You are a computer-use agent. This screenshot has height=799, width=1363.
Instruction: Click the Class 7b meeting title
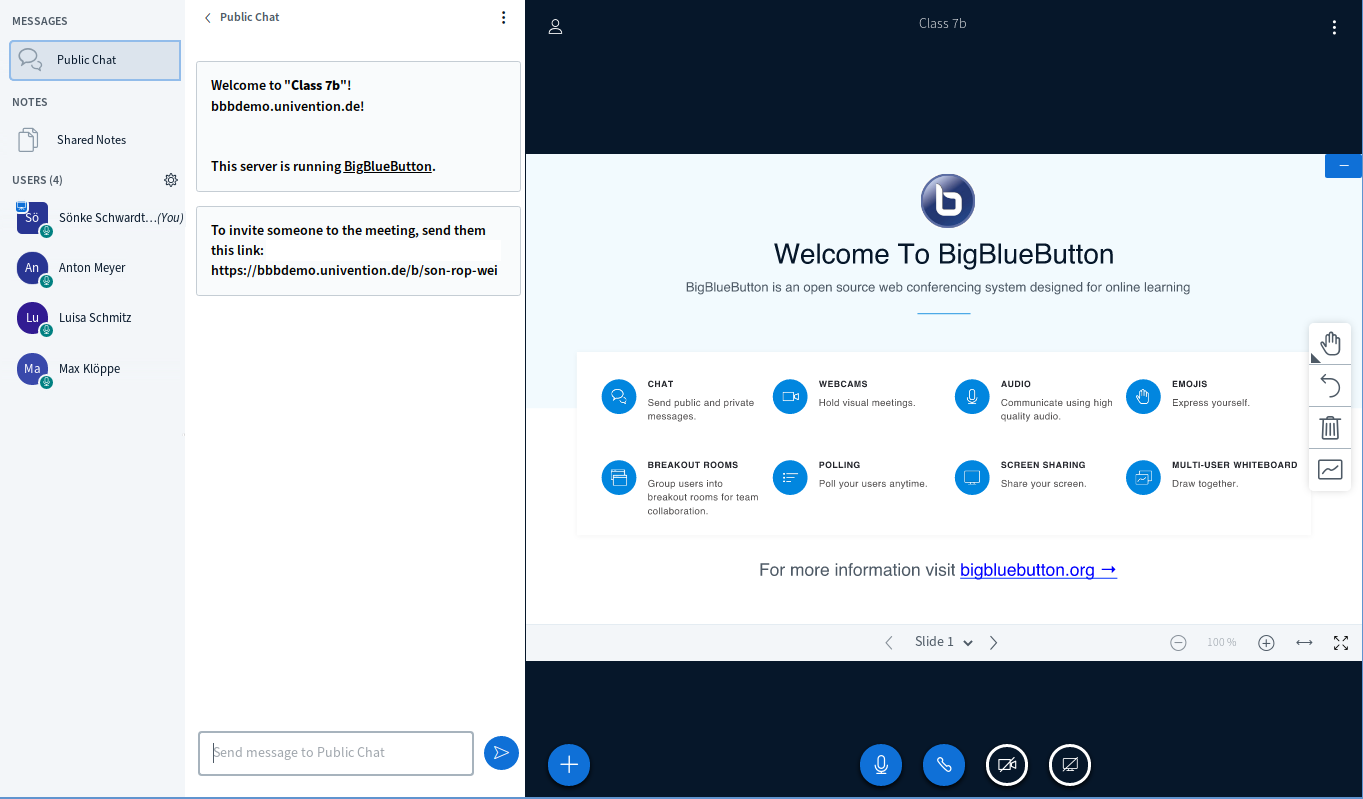[943, 24]
